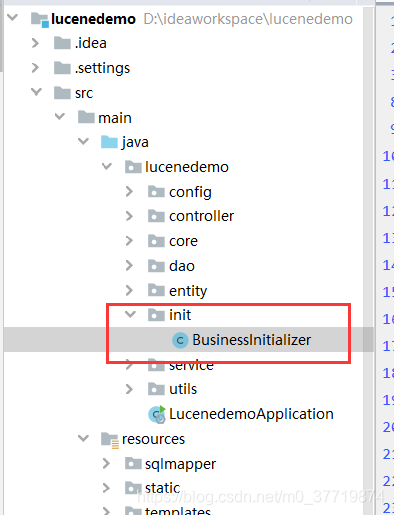Expand the utils package chevron

129,389
